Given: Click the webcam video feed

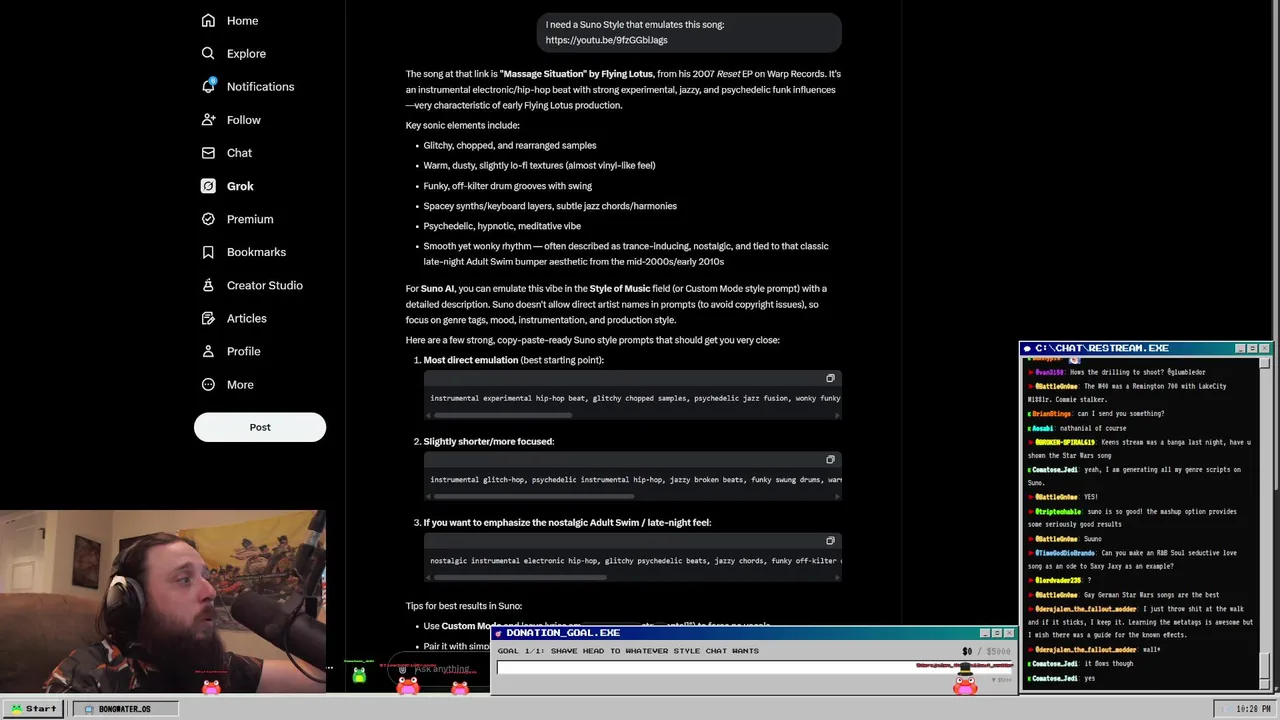Looking at the screenshot, I should coord(163,602).
